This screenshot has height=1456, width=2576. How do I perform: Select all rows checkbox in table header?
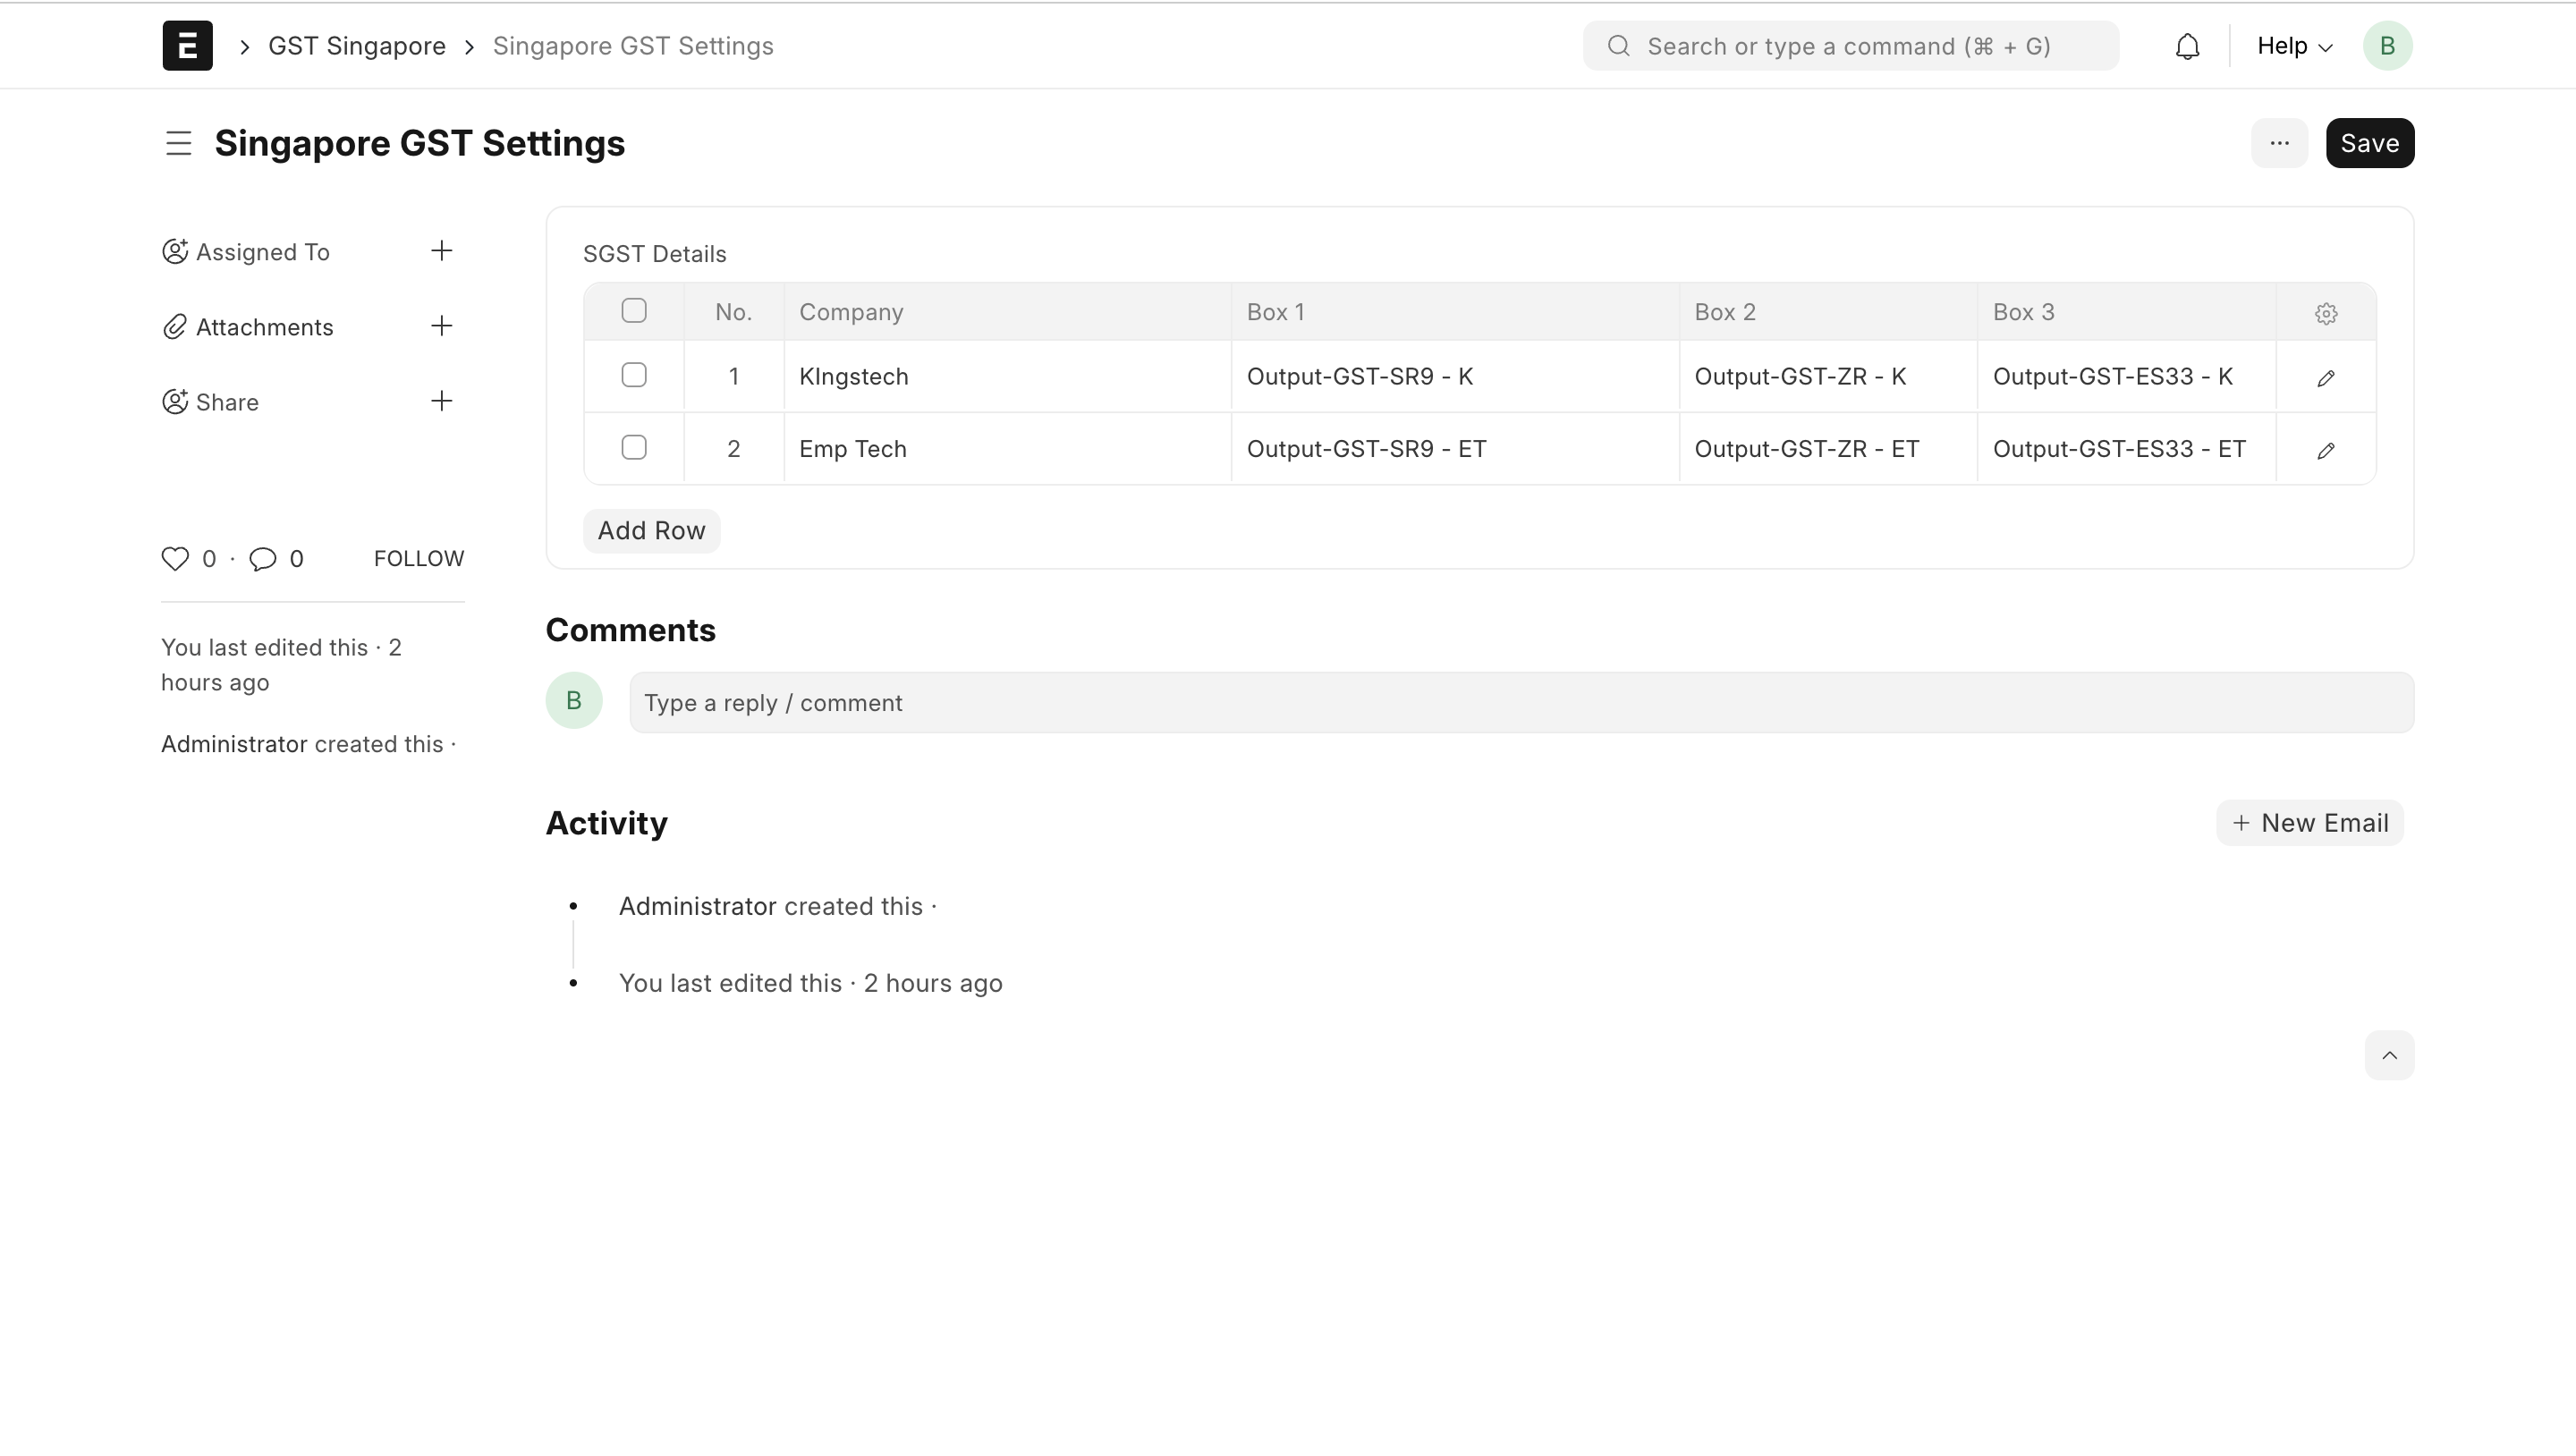point(634,311)
